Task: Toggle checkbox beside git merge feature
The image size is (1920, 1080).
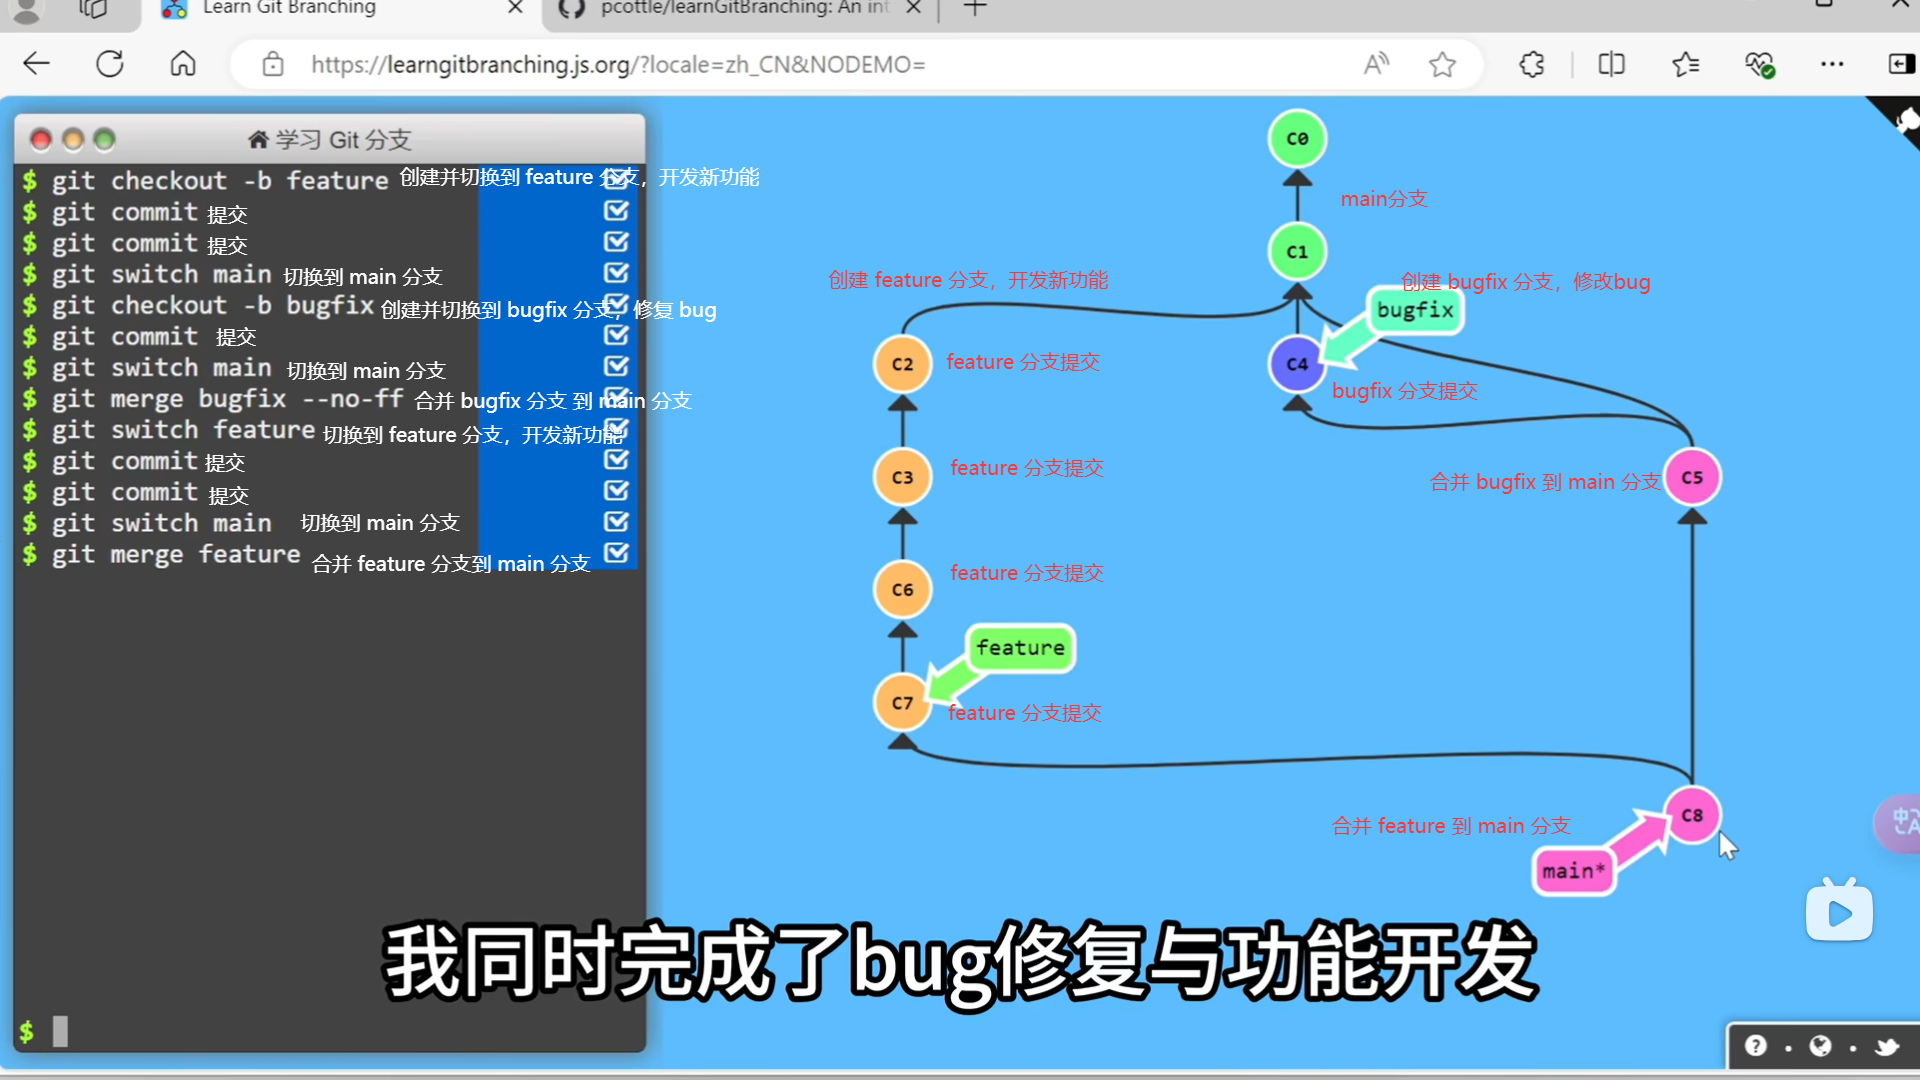Action: click(x=616, y=553)
